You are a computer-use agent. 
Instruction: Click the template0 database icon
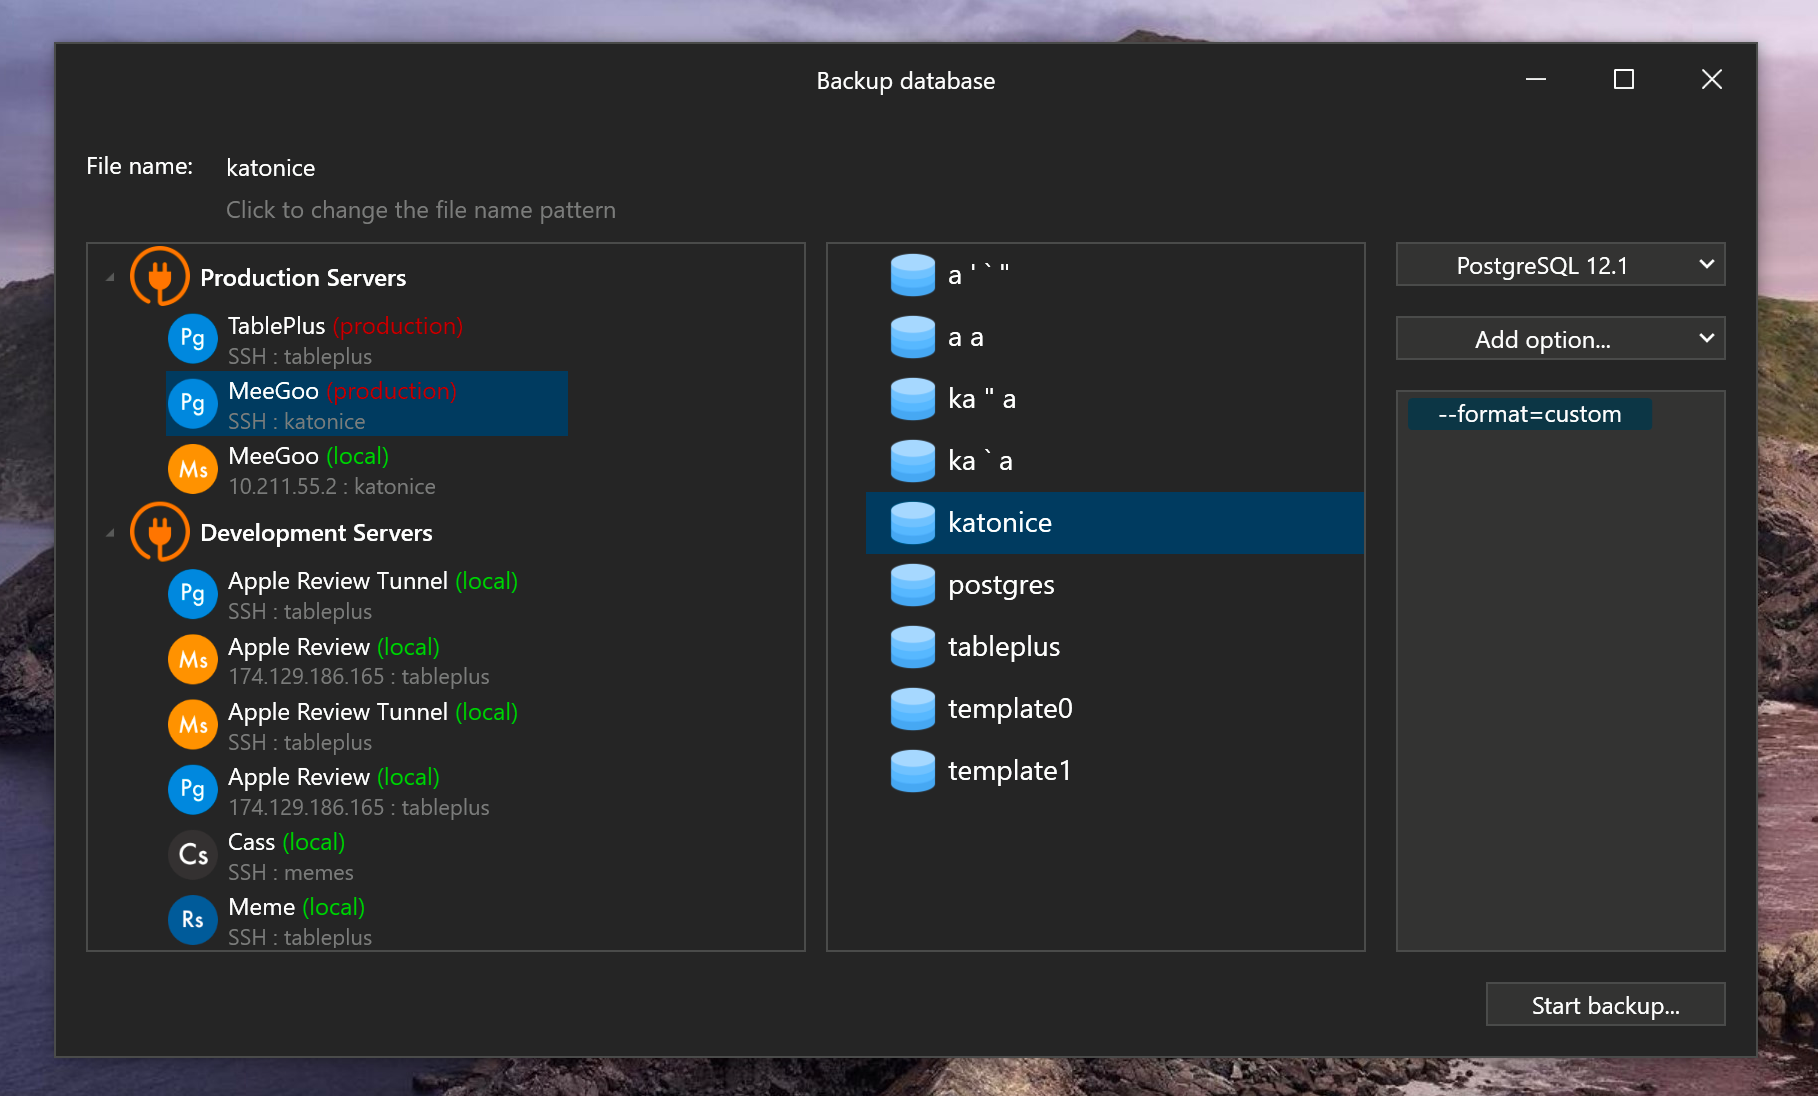(x=913, y=709)
